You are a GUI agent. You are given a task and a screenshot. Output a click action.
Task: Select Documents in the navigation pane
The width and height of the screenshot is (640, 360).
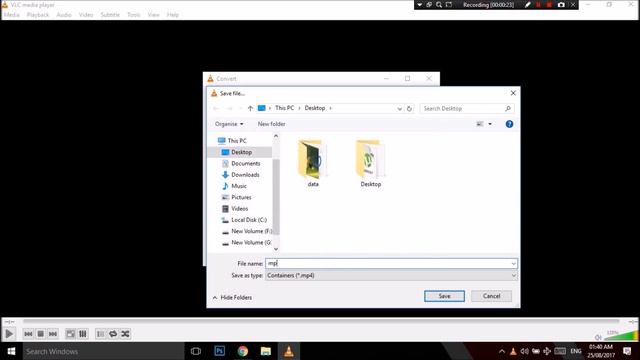pyautogui.click(x=245, y=164)
